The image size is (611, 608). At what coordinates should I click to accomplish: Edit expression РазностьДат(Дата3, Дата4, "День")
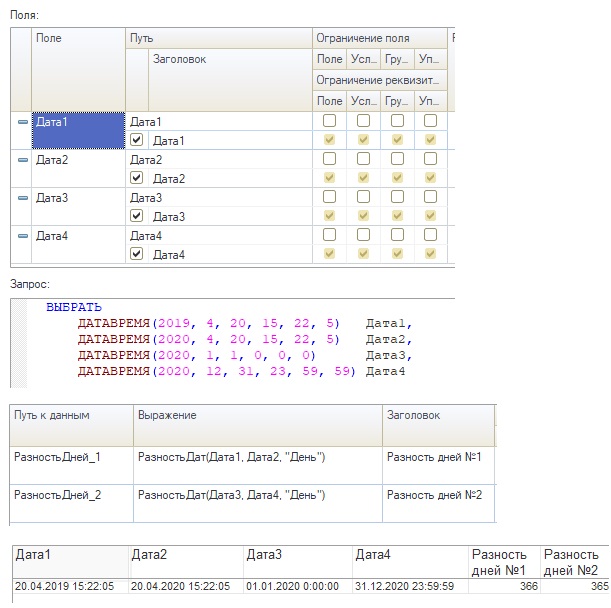[x=258, y=503]
